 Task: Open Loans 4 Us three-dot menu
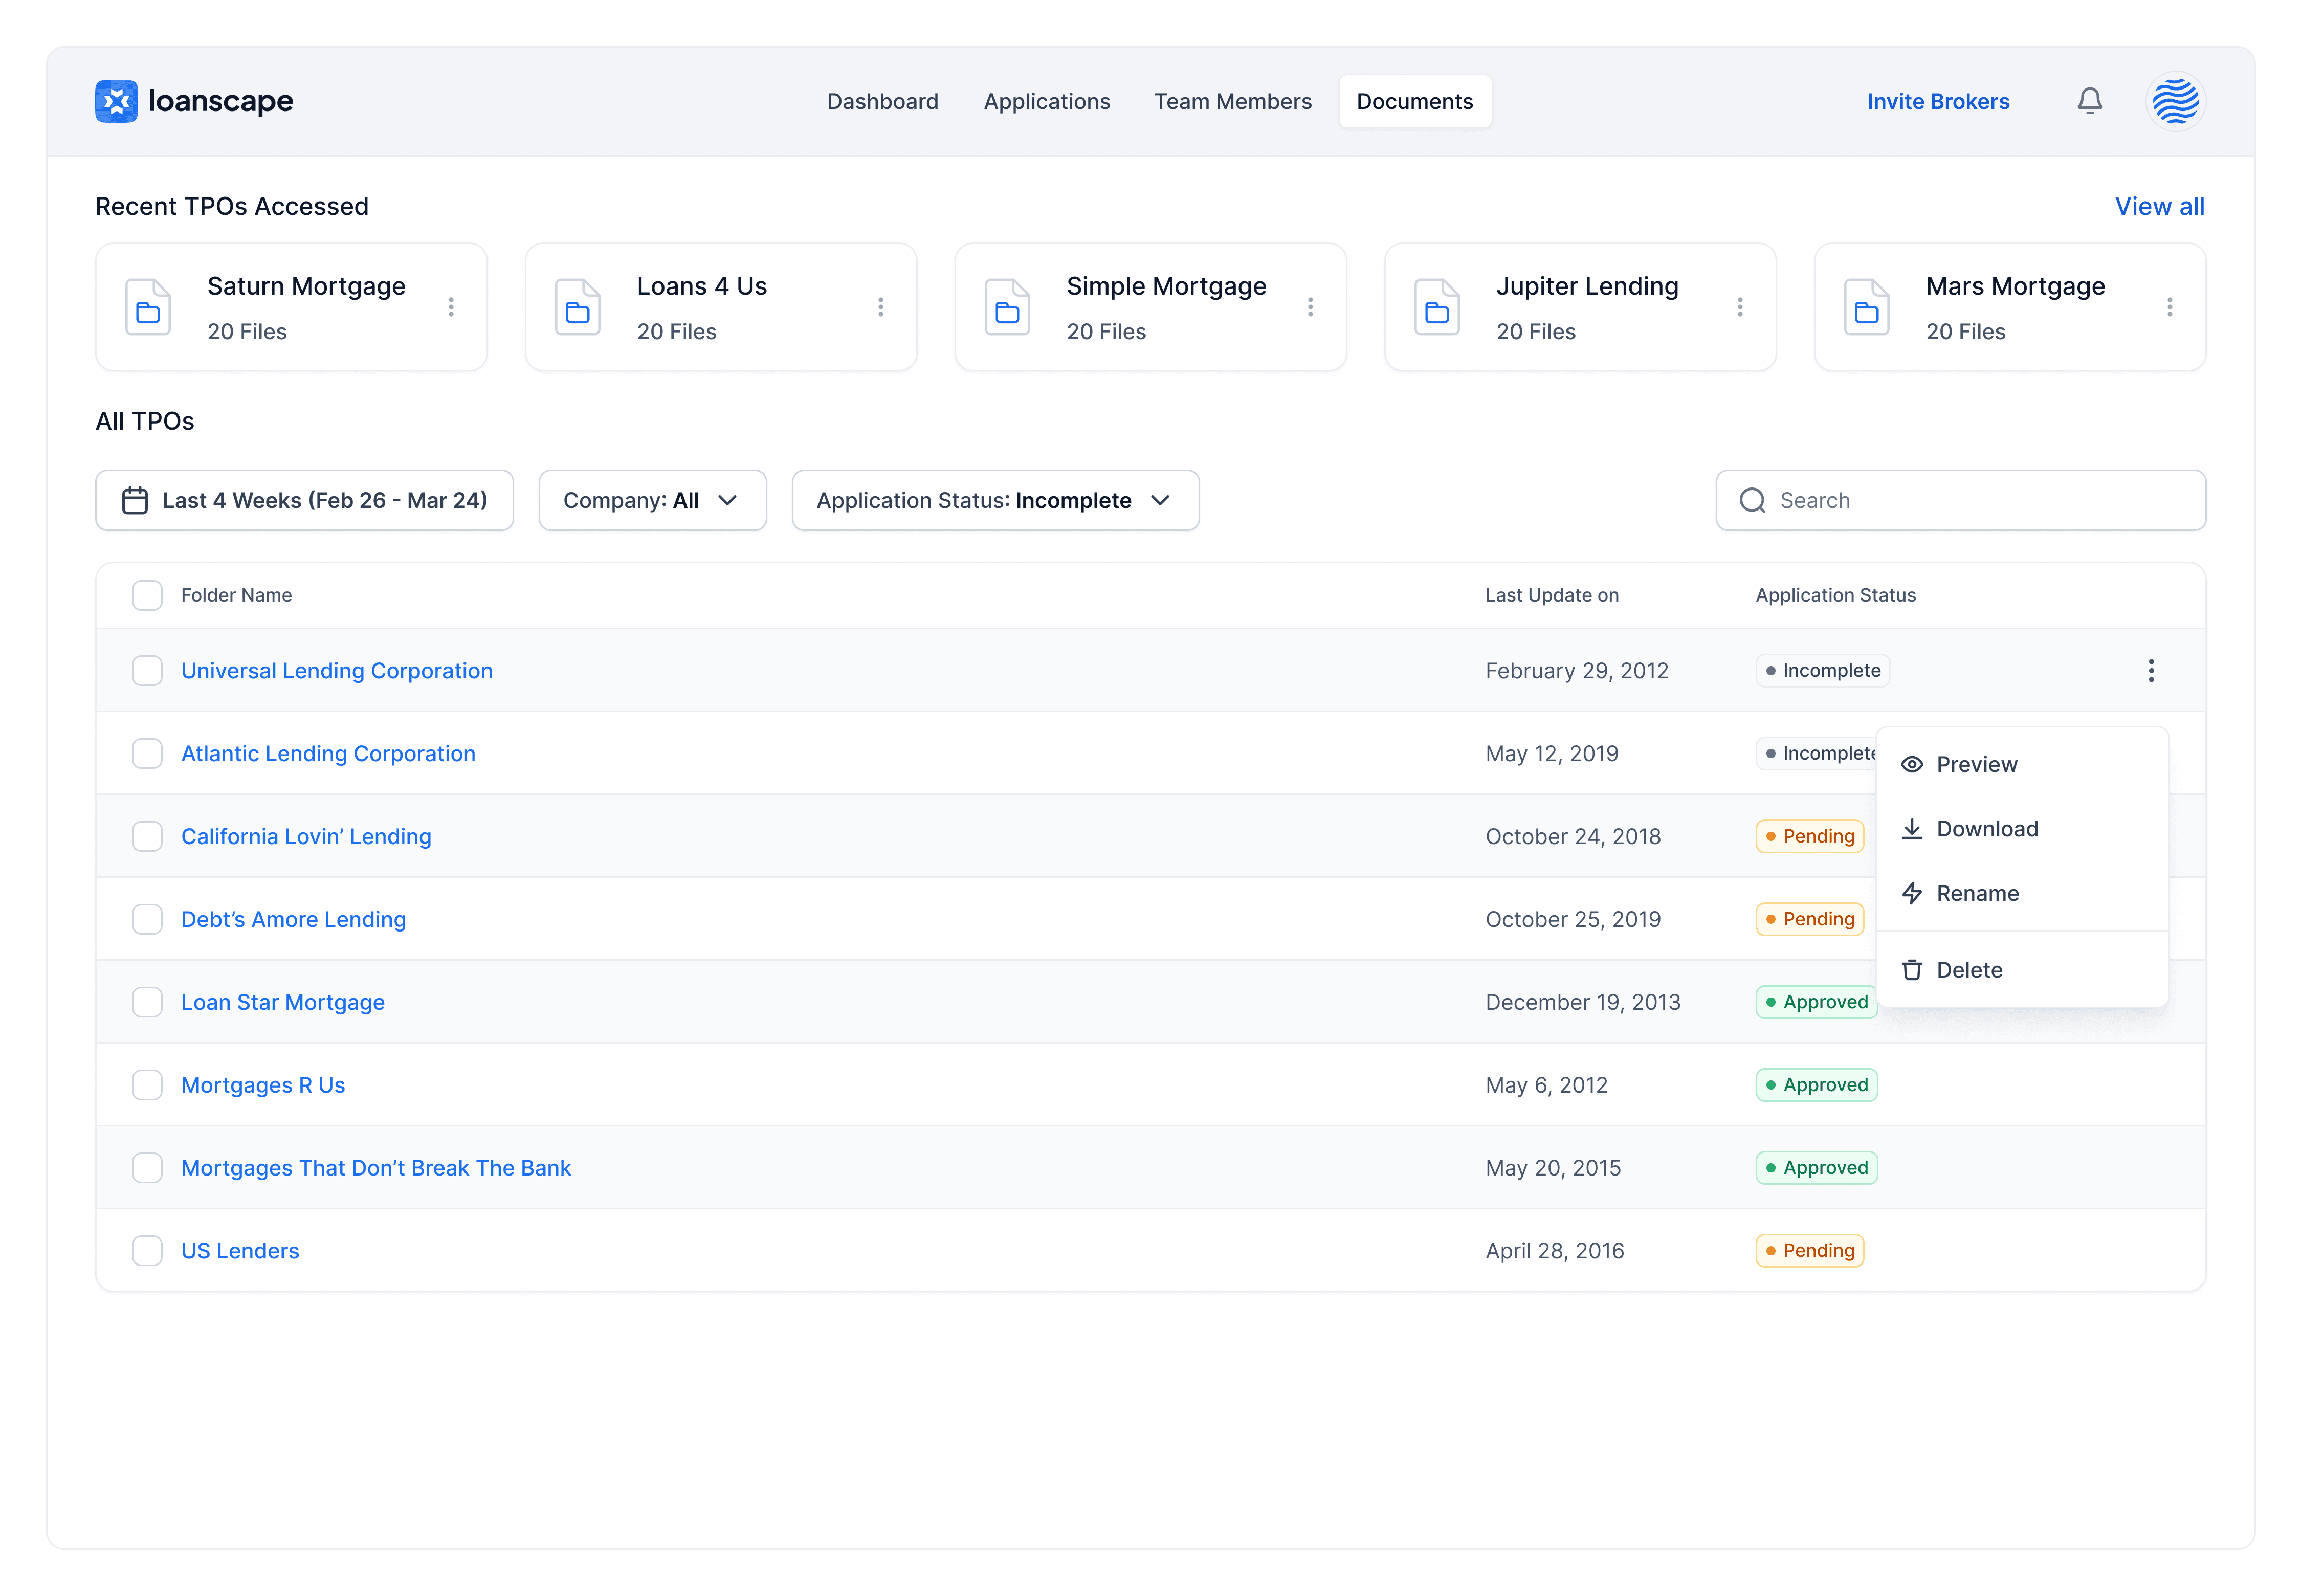(881, 307)
